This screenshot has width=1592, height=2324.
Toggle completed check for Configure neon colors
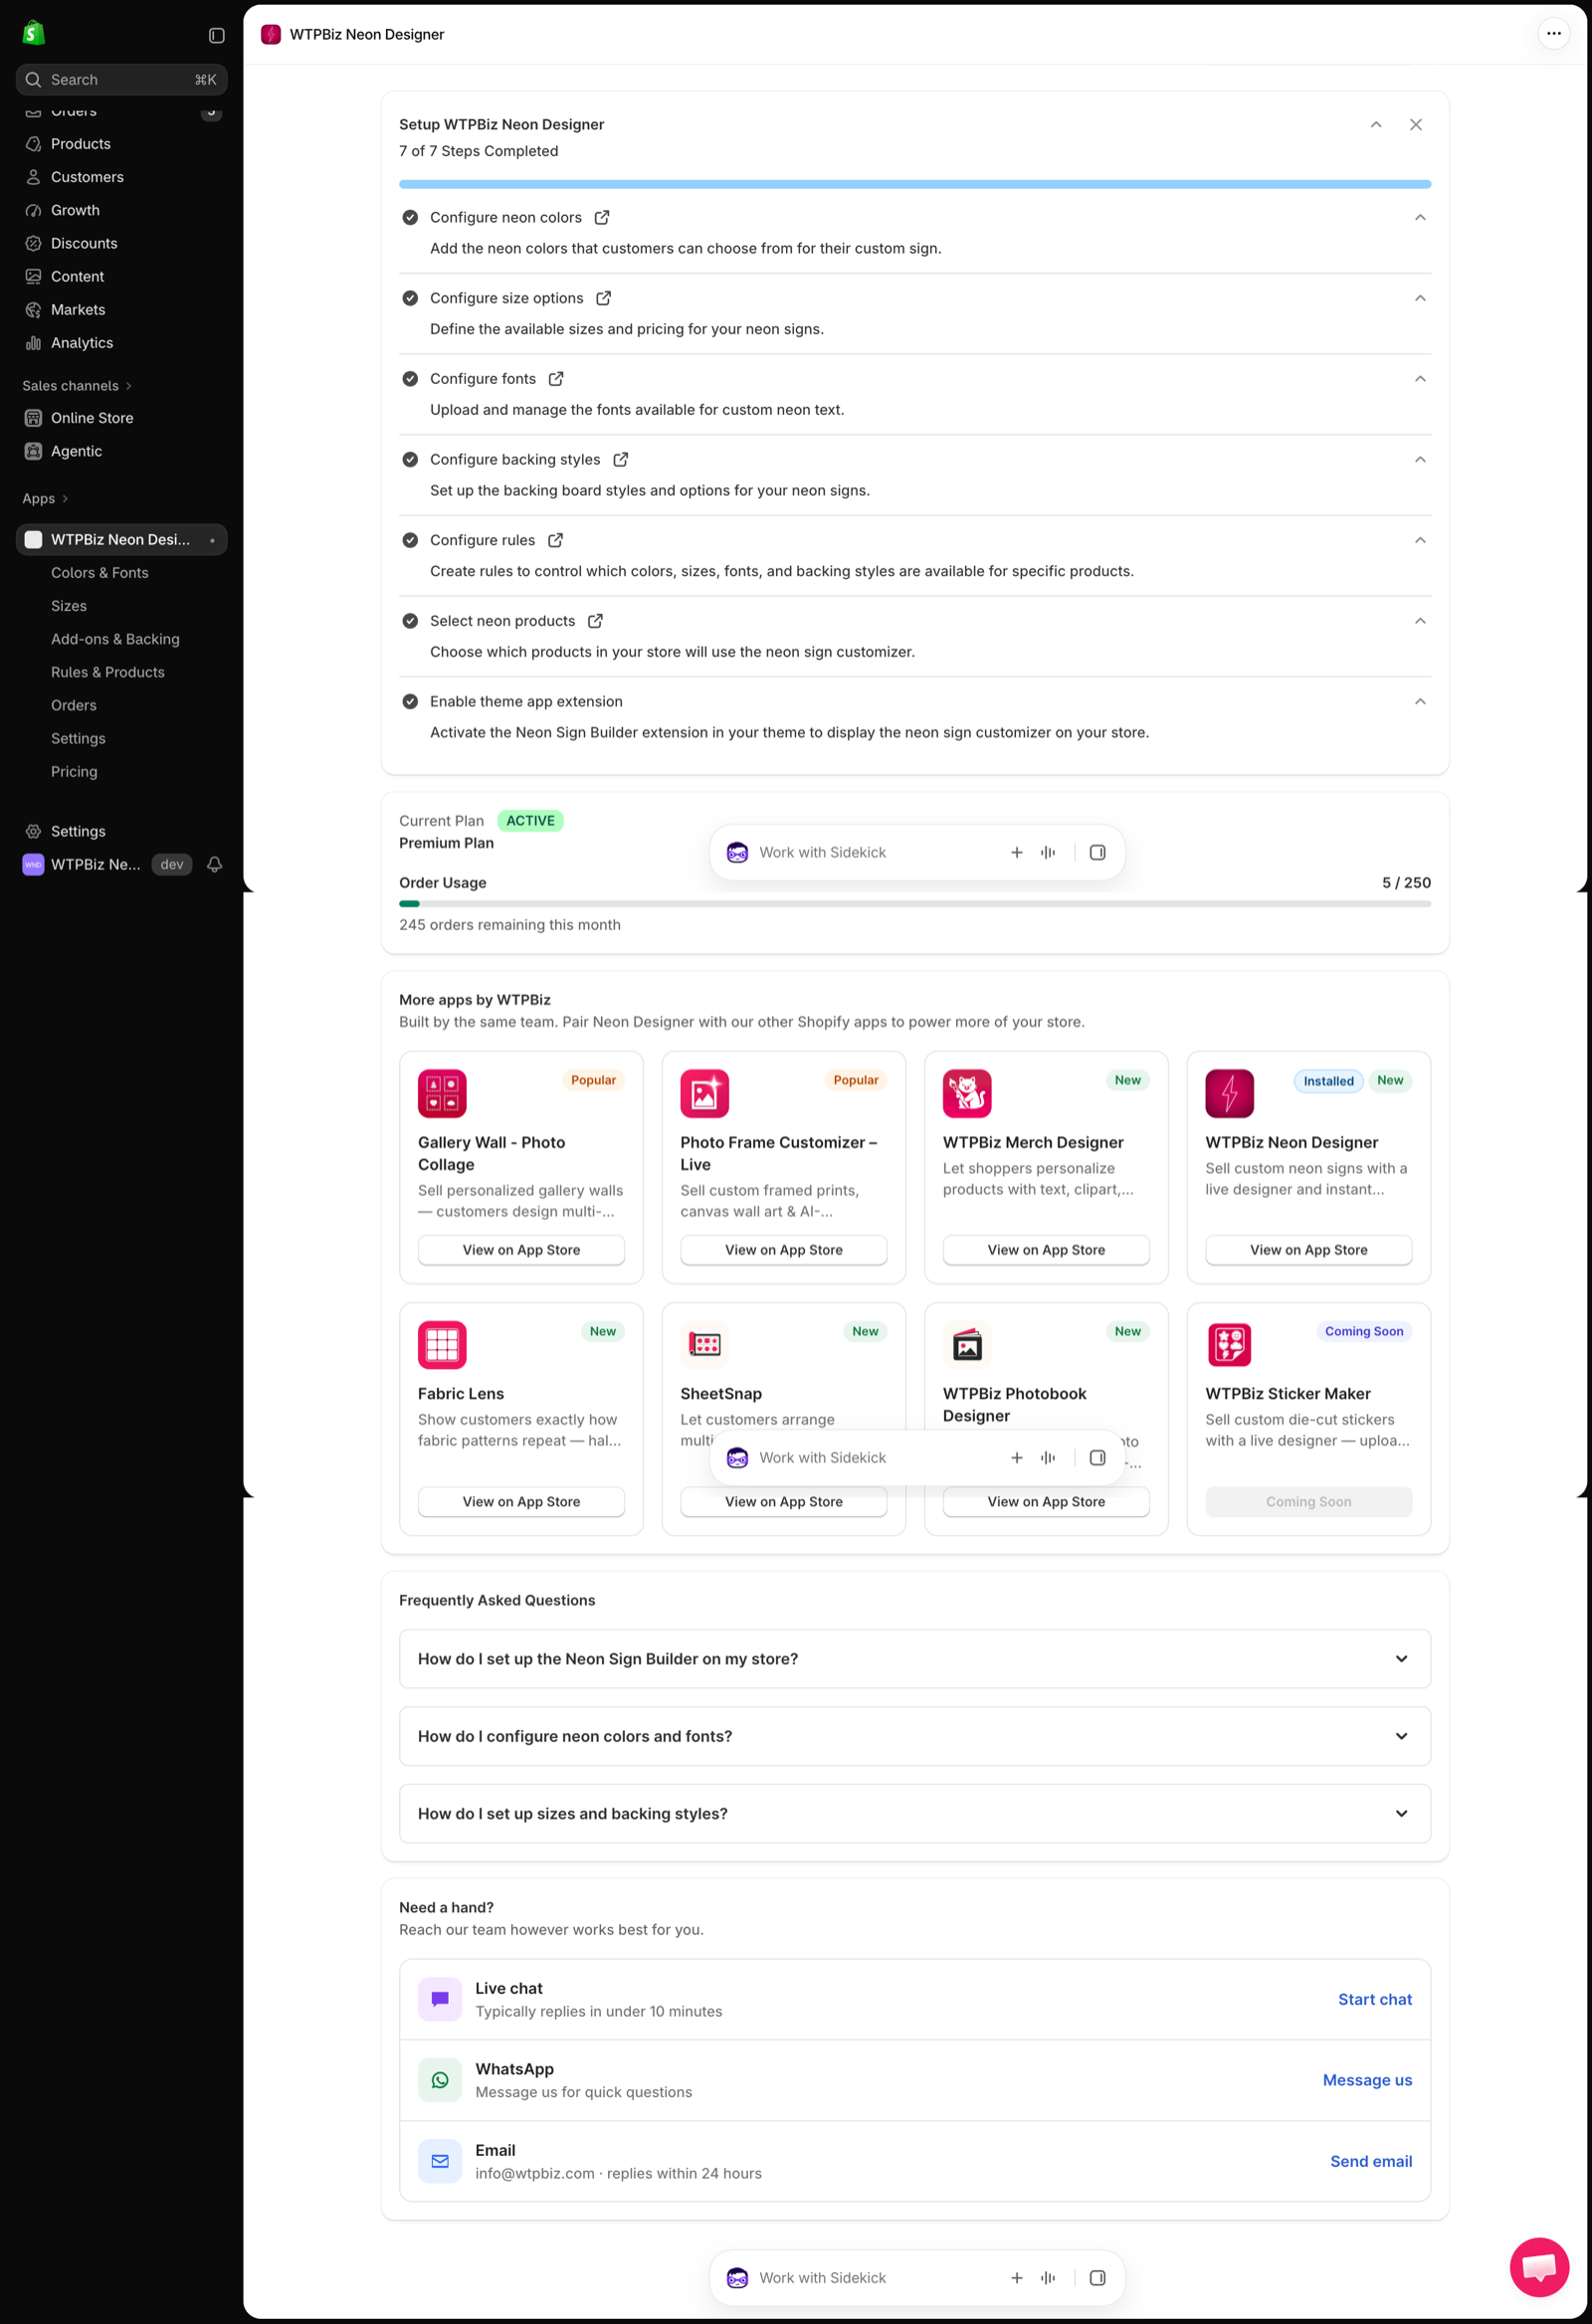[410, 217]
